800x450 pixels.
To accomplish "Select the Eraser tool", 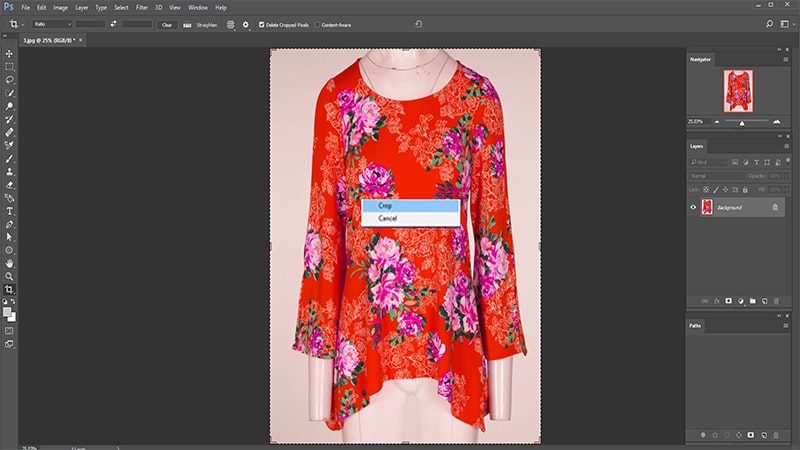I will 9,185.
